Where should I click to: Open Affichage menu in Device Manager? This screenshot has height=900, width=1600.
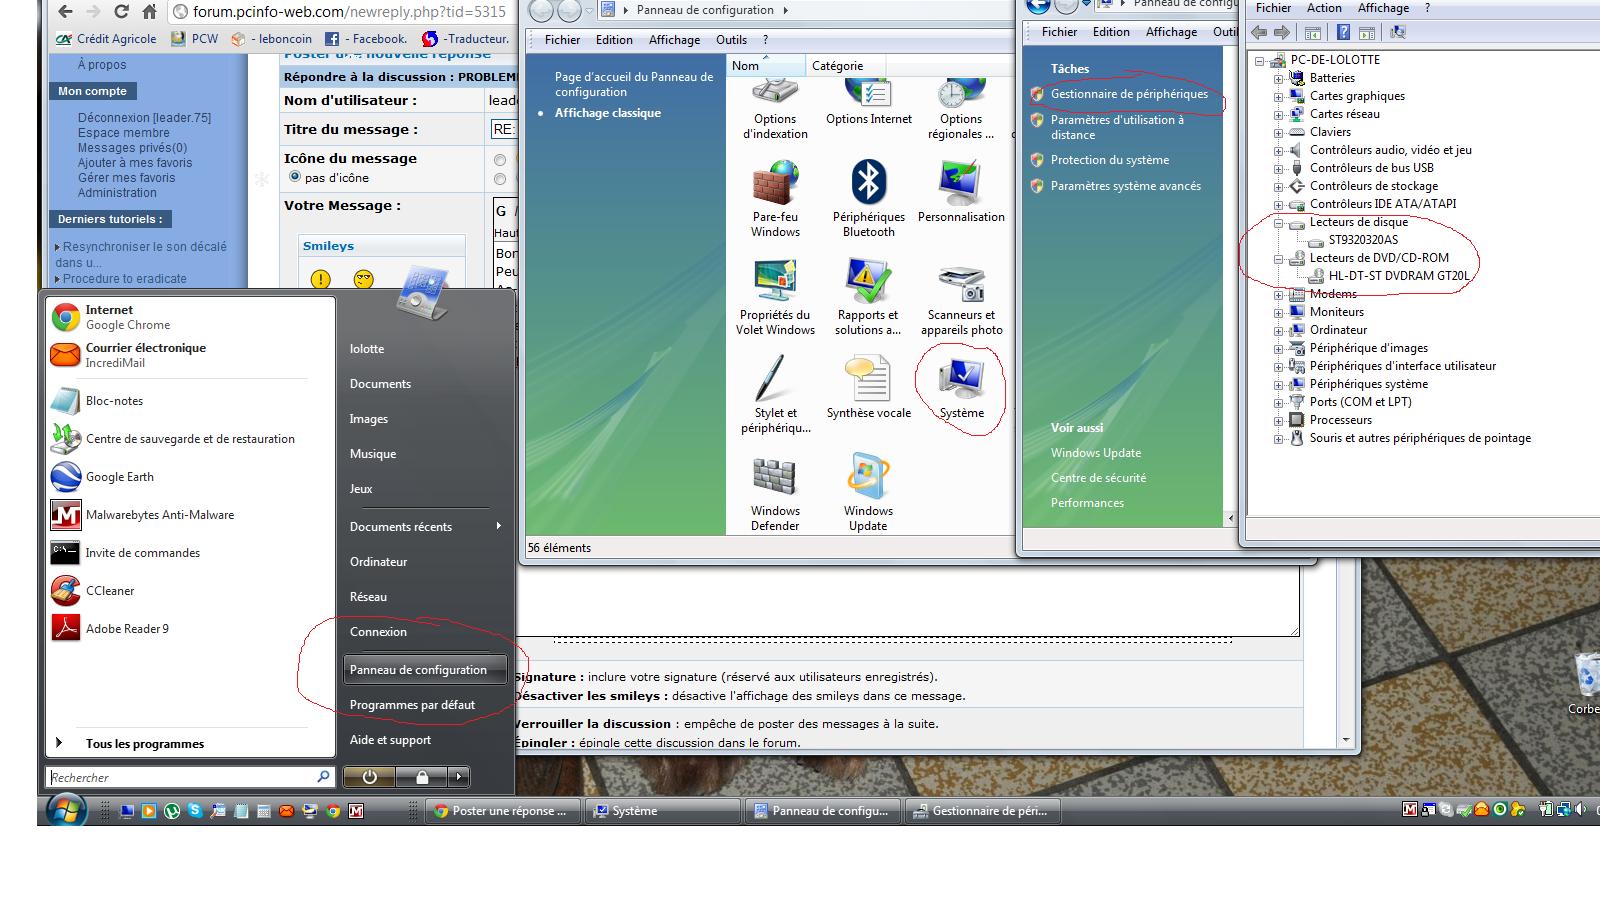1383,8
